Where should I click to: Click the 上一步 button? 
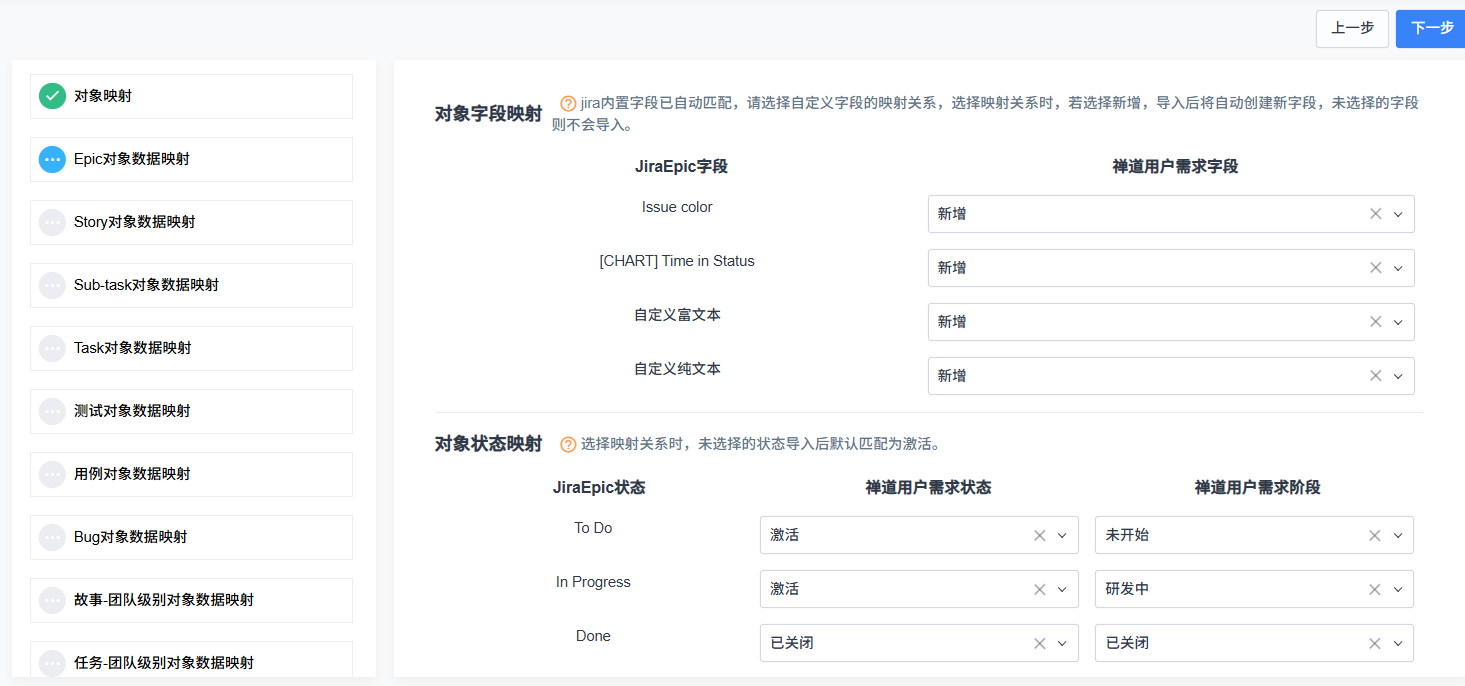[1352, 28]
